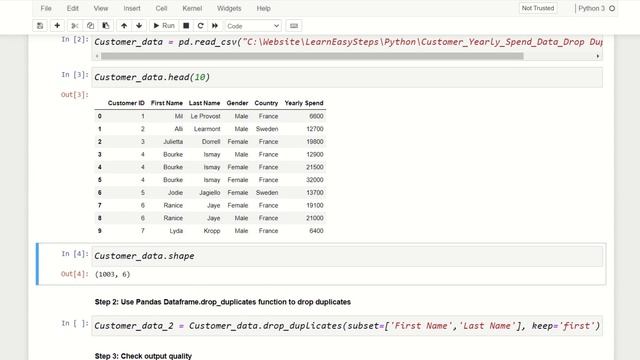640x360 pixels.
Task: Open the Insert menu
Action: [x=132, y=8]
